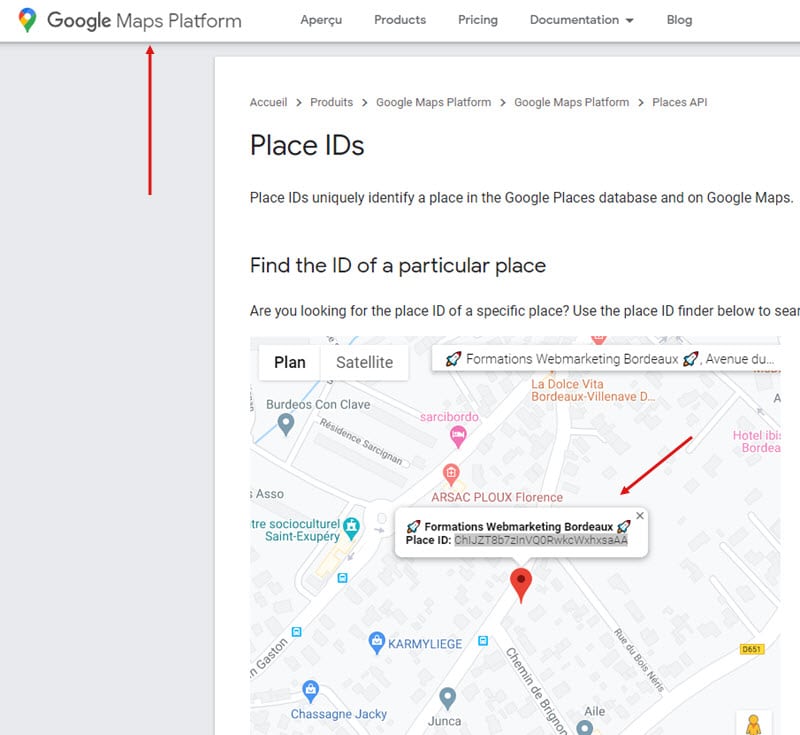This screenshot has height=735, width=800.
Task: Click the Aile grey location pin
Action: (x=585, y=727)
